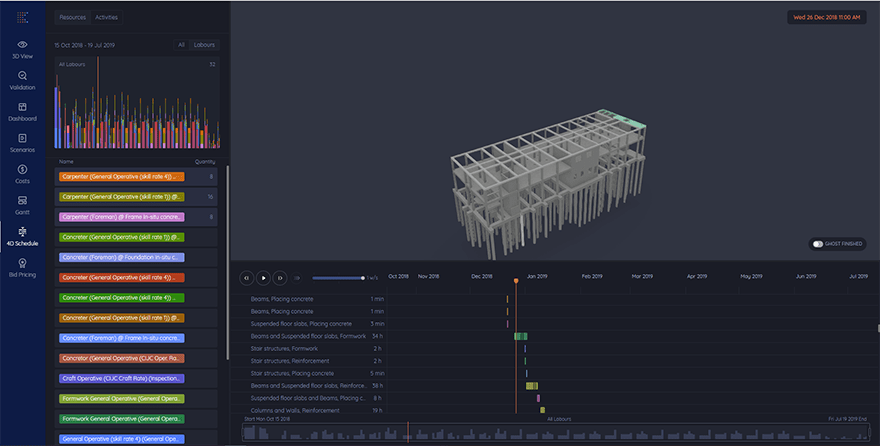This screenshot has width=880, height=446.
Task: Open the Costs section
Action: [22, 169]
